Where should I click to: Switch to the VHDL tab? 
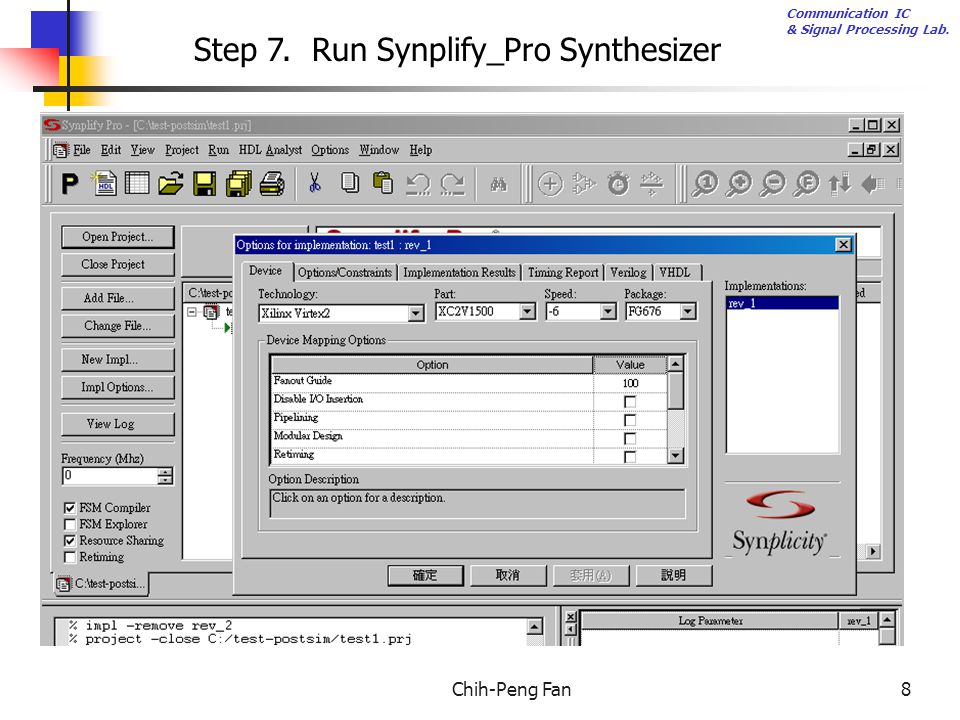675,273
